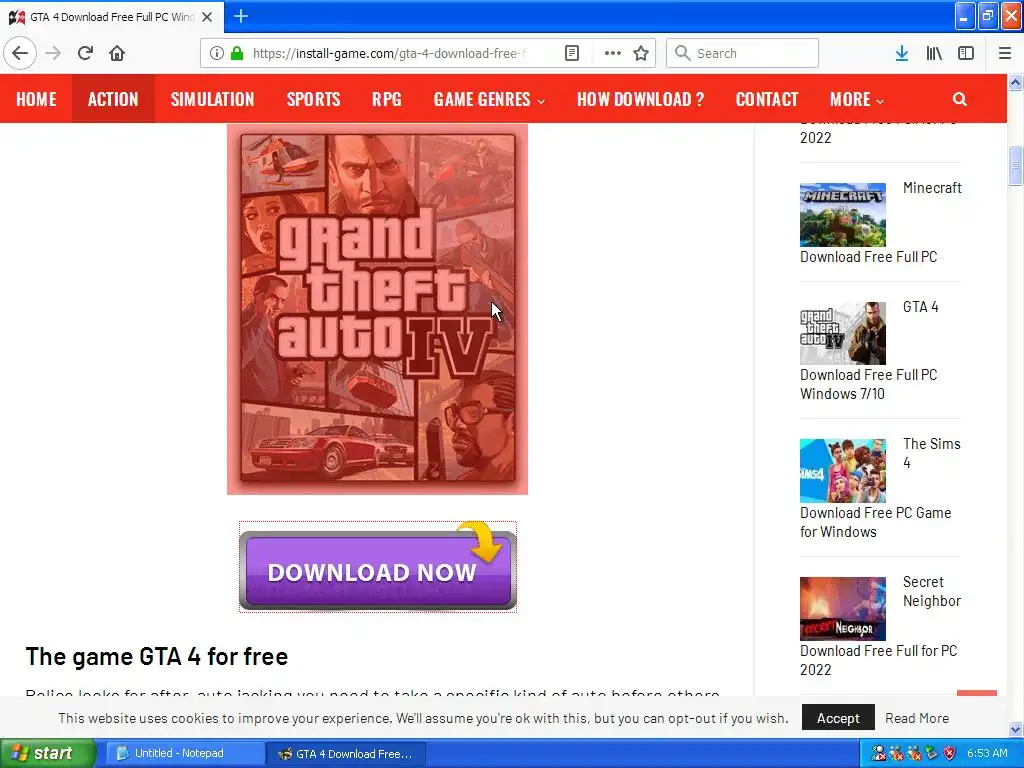This screenshot has height=768, width=1024.
Task: Focus the browser Search field
Action: (742, 53)
